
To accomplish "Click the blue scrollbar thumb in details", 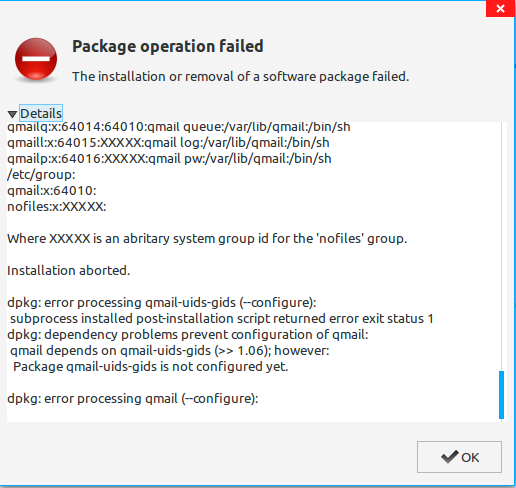I will click(x=501, y=395).
